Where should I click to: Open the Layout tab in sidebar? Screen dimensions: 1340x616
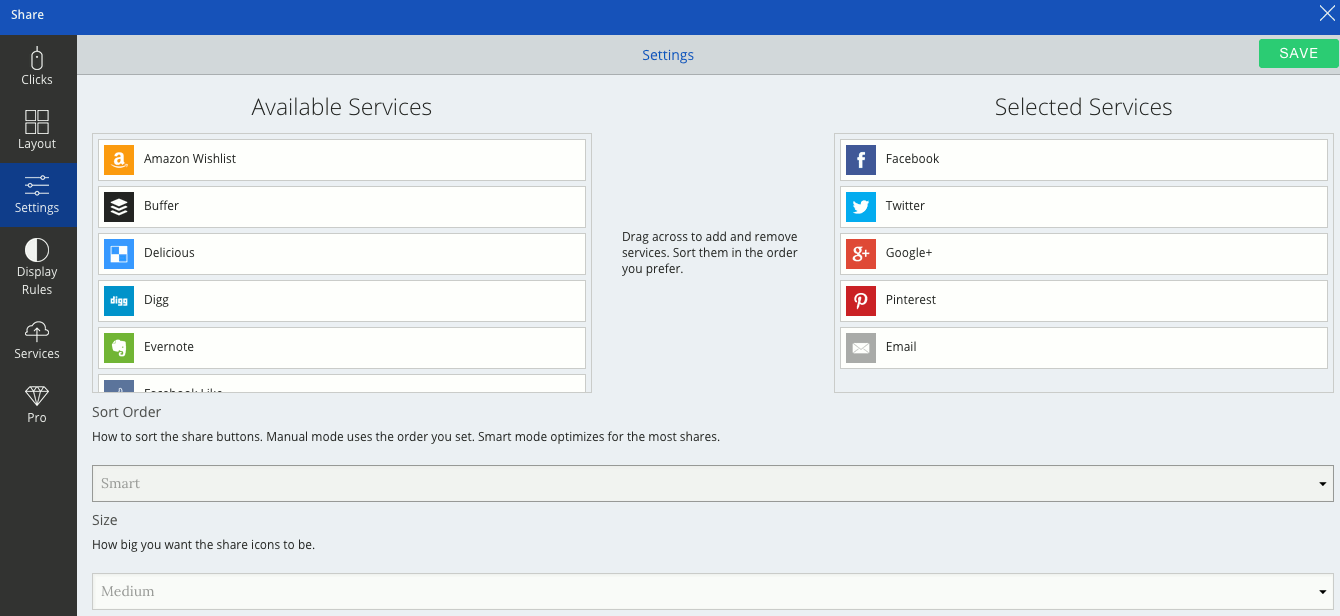tap(37, 131)
